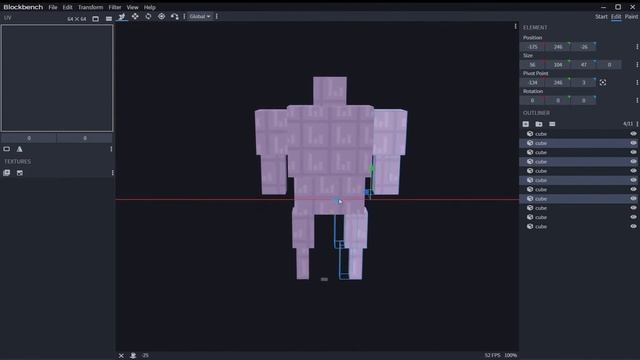Open the File menu
Viewport: 640px width, 360px height.
[53, 7]
